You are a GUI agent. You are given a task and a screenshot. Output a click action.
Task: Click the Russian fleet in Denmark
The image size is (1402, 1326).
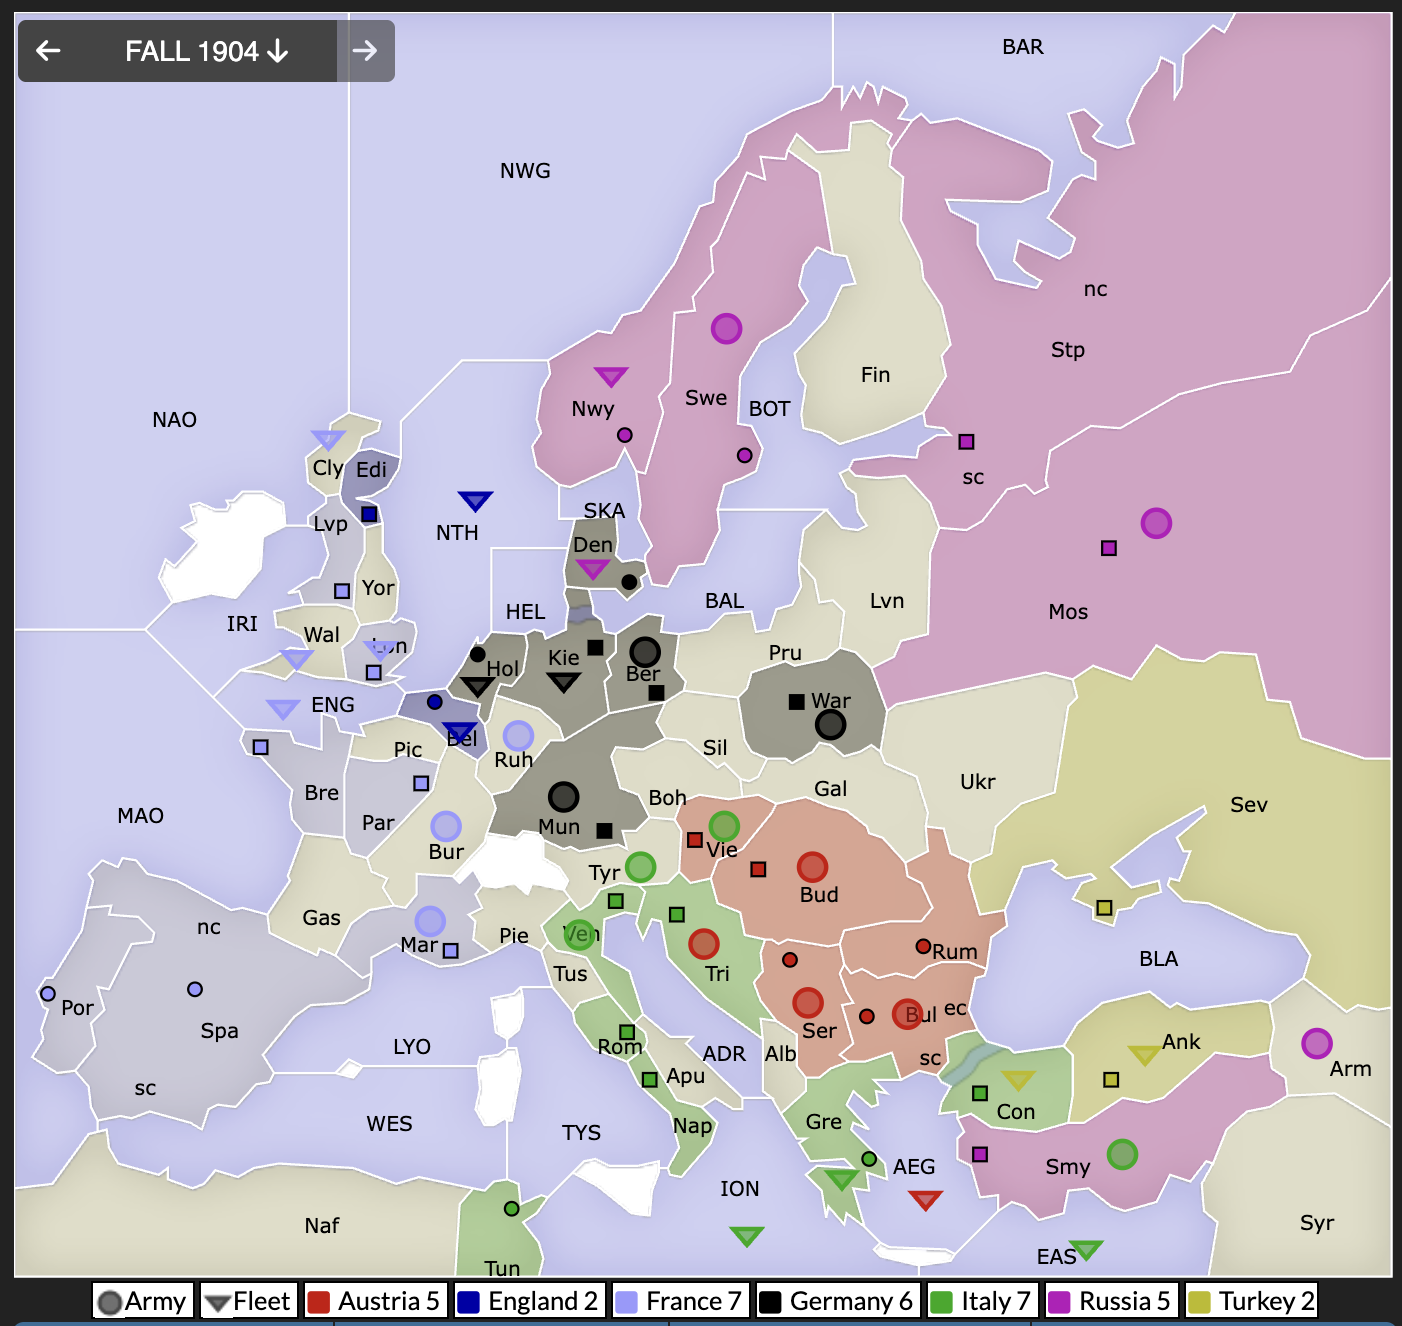coord(592,569)
